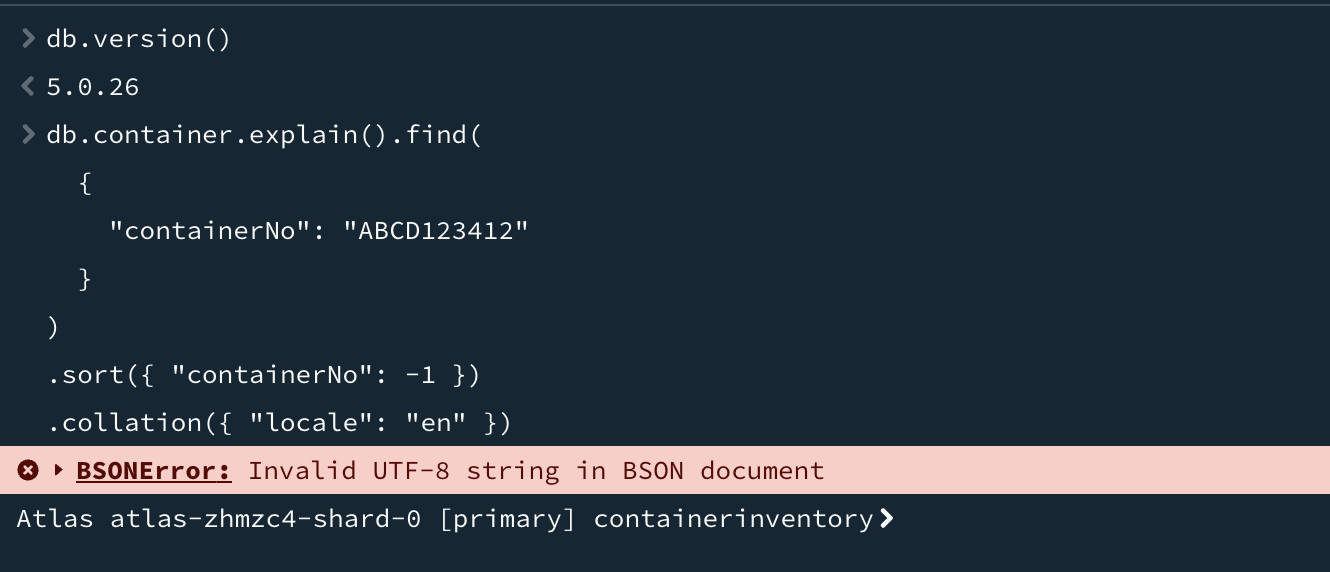Click the "ABCD123412" string value

tap(435, 231)
